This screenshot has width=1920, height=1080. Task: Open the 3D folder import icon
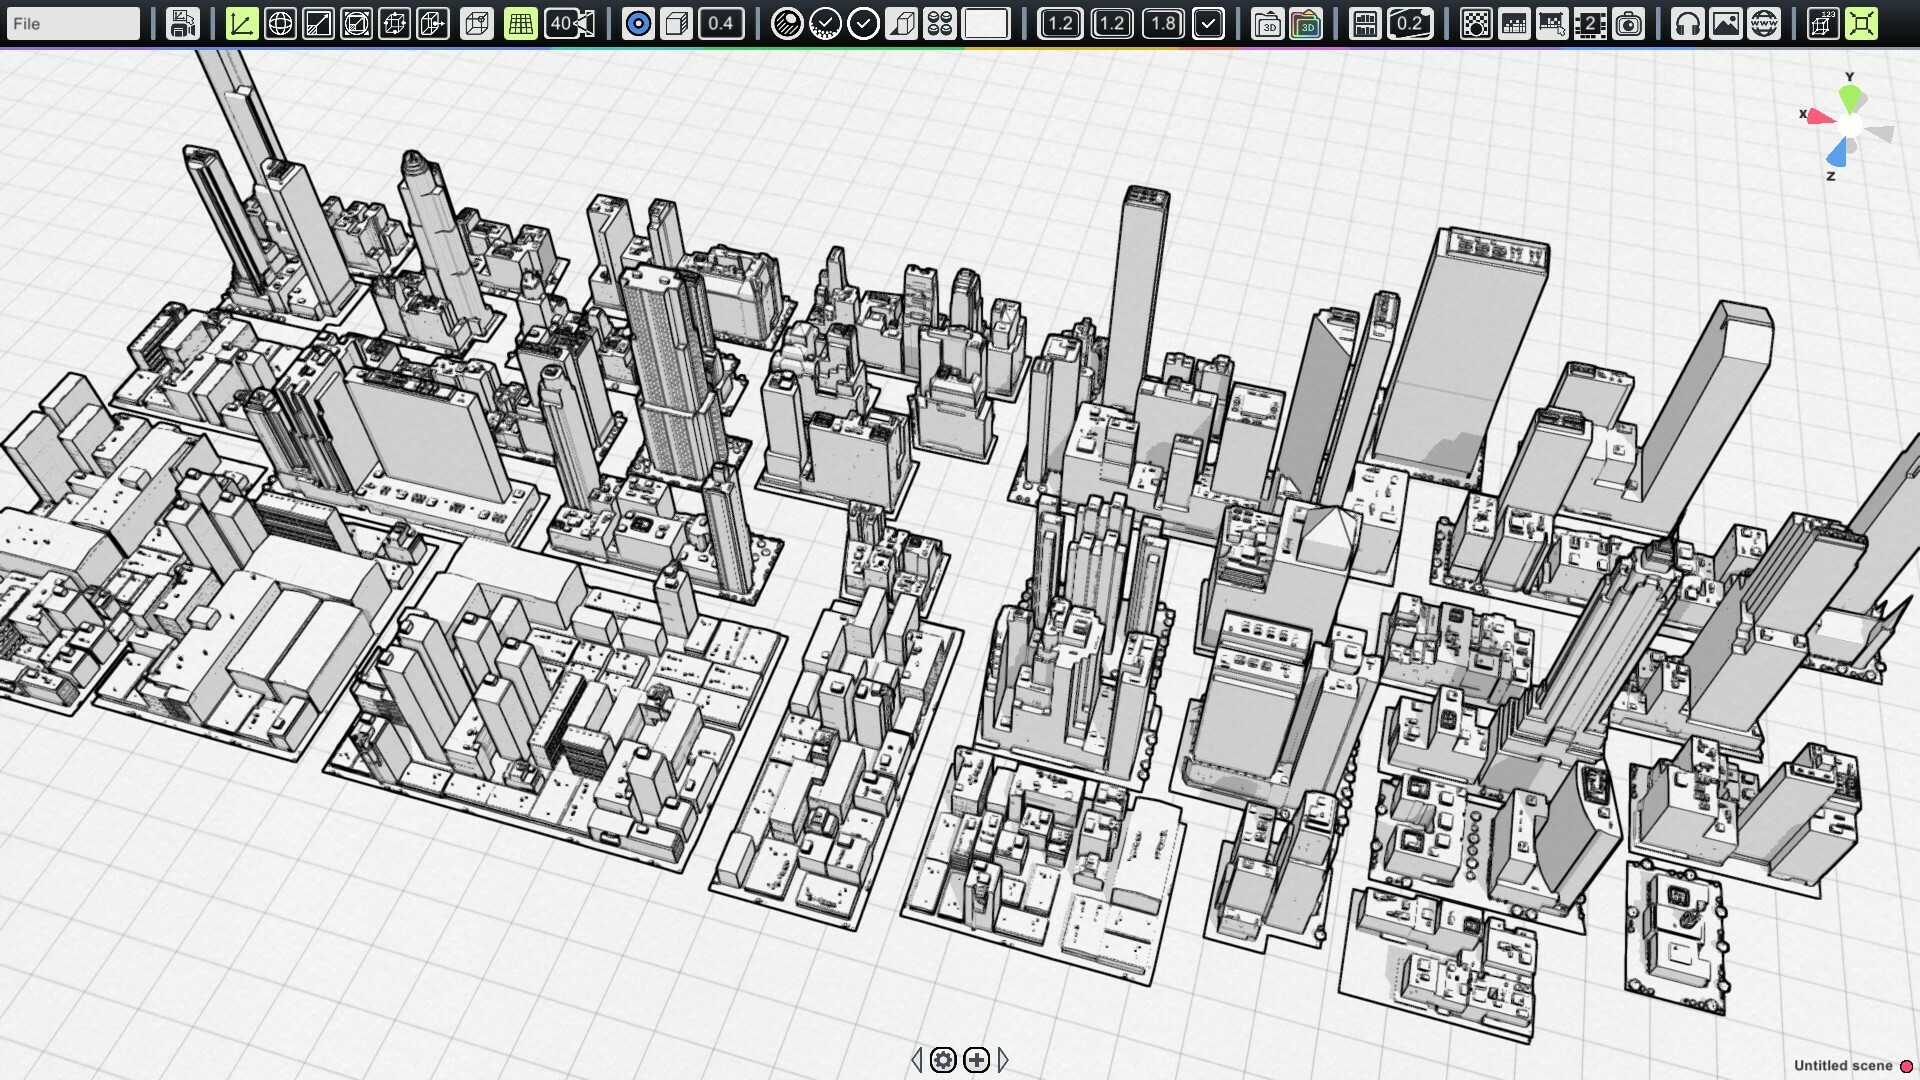1265,23
